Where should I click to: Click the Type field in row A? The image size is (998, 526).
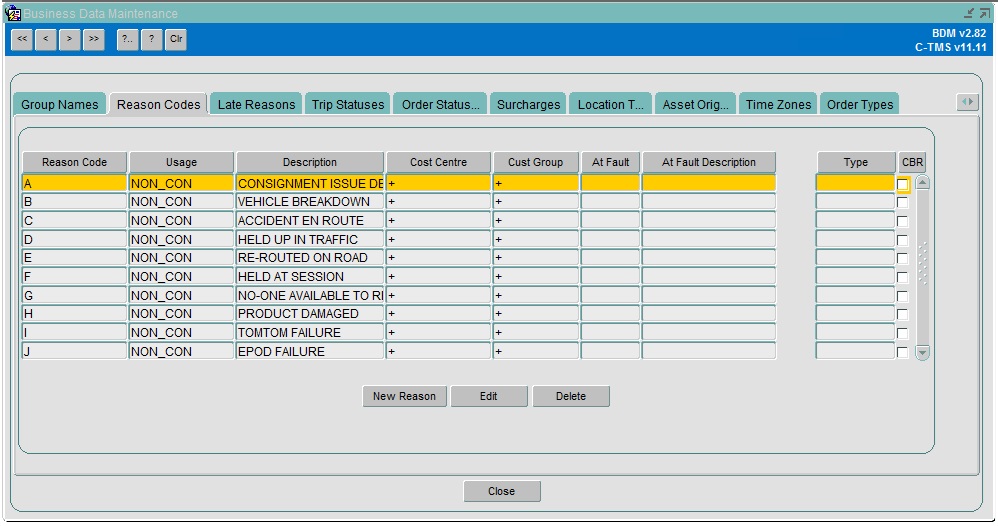[x=855, y=183]
